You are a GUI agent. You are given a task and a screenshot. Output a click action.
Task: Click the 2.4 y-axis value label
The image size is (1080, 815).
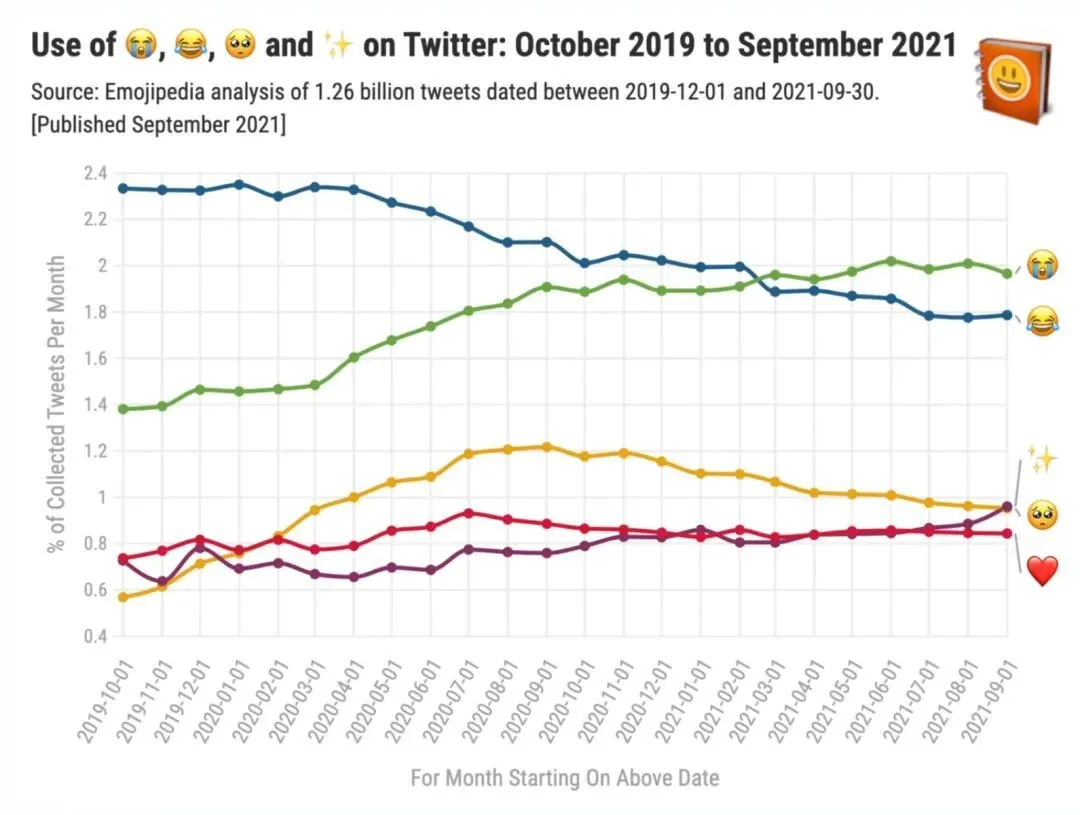click(x=94, y=174)
